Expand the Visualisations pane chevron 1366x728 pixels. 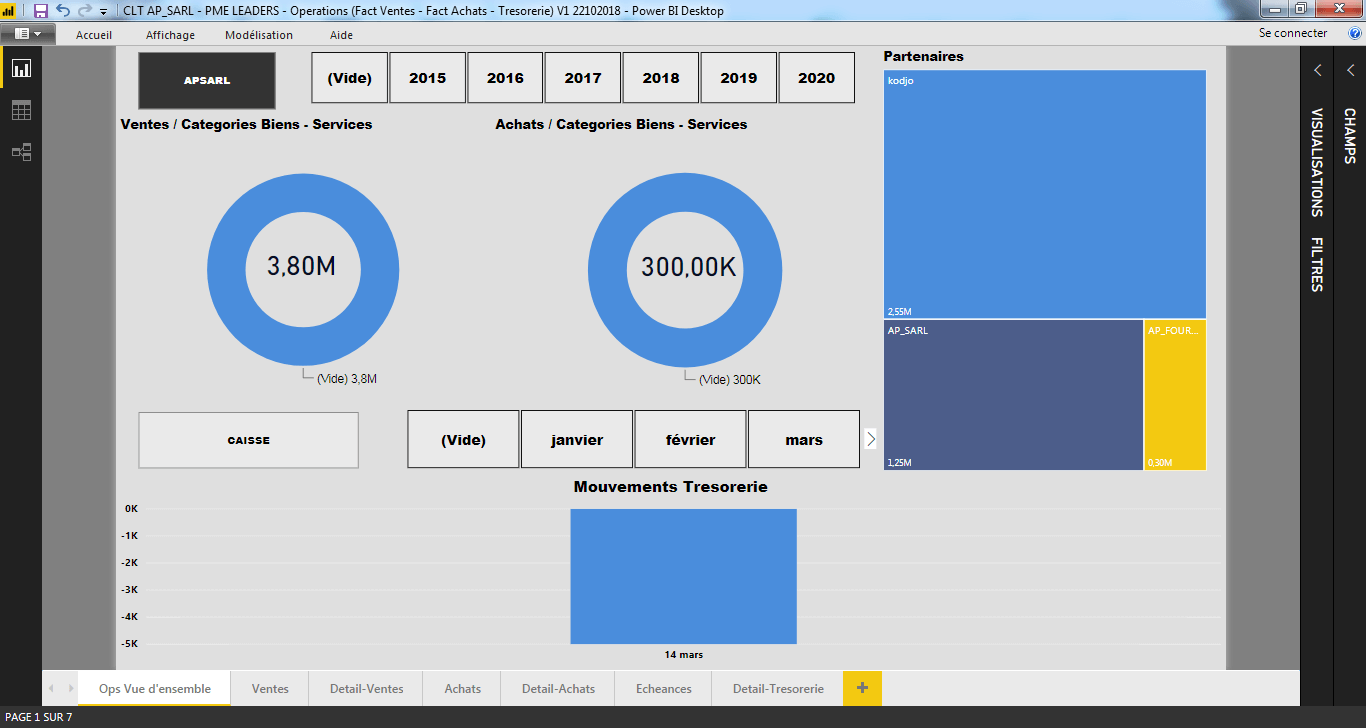click(x=1317, y=70)
